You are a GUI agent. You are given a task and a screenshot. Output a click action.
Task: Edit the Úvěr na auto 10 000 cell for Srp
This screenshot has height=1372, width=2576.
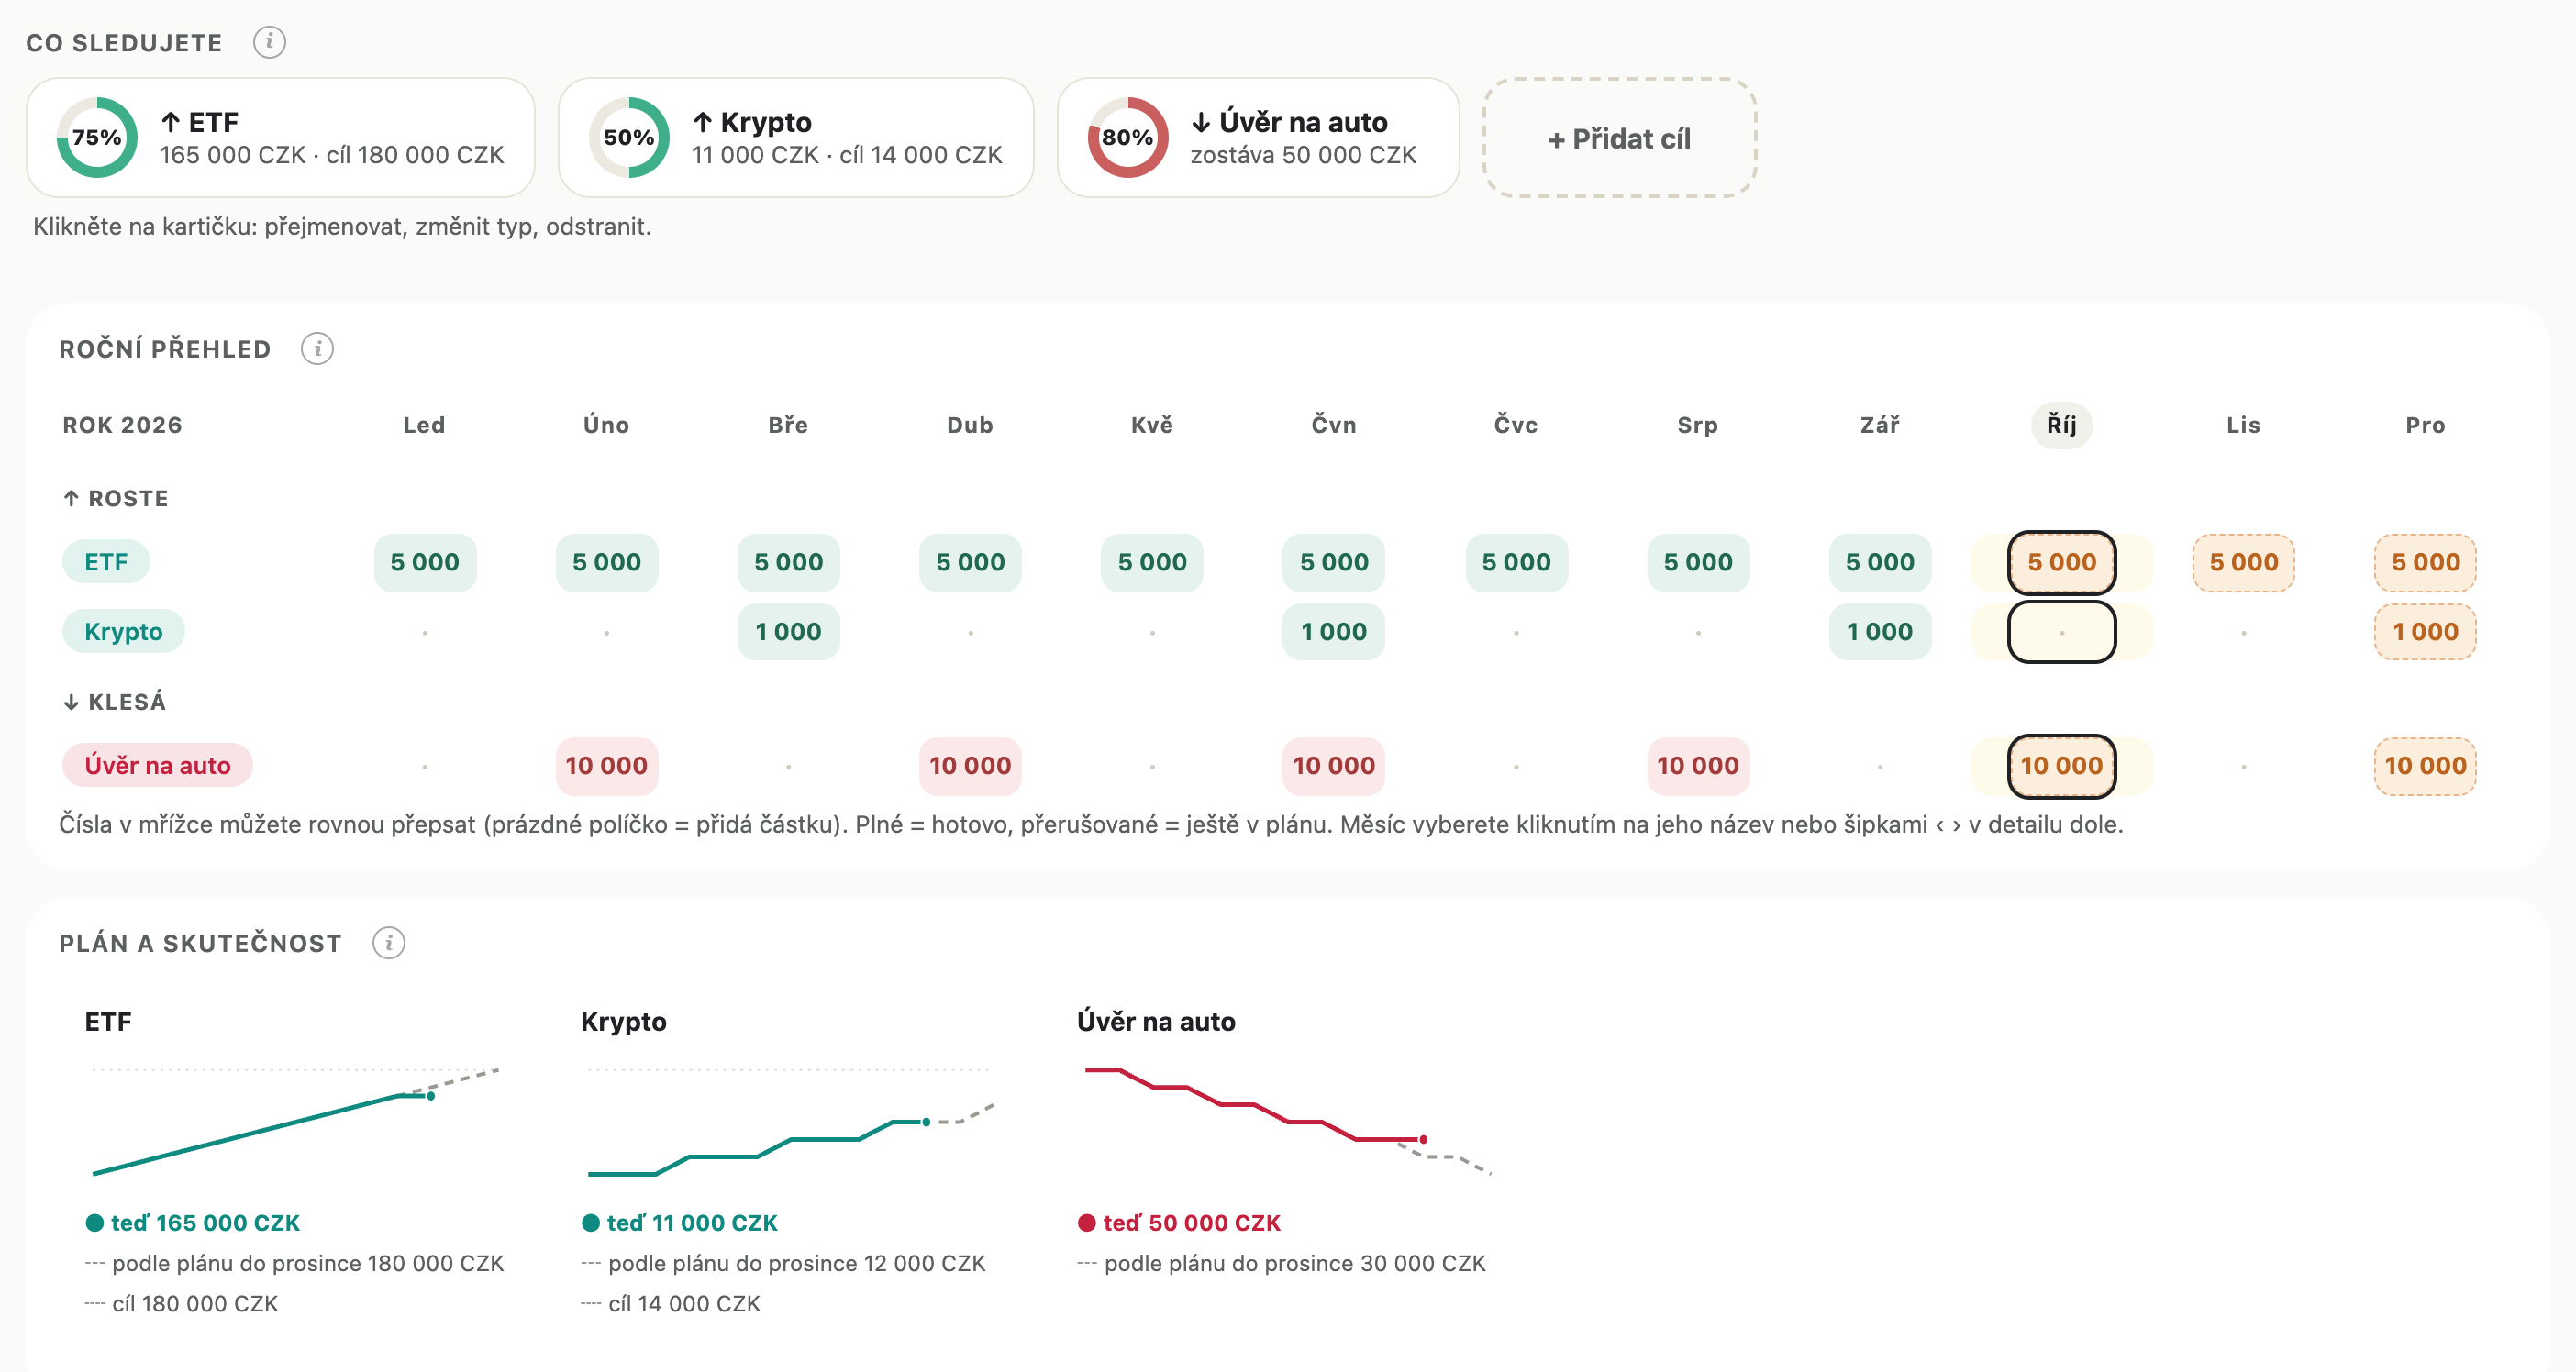click(1698, 766)
